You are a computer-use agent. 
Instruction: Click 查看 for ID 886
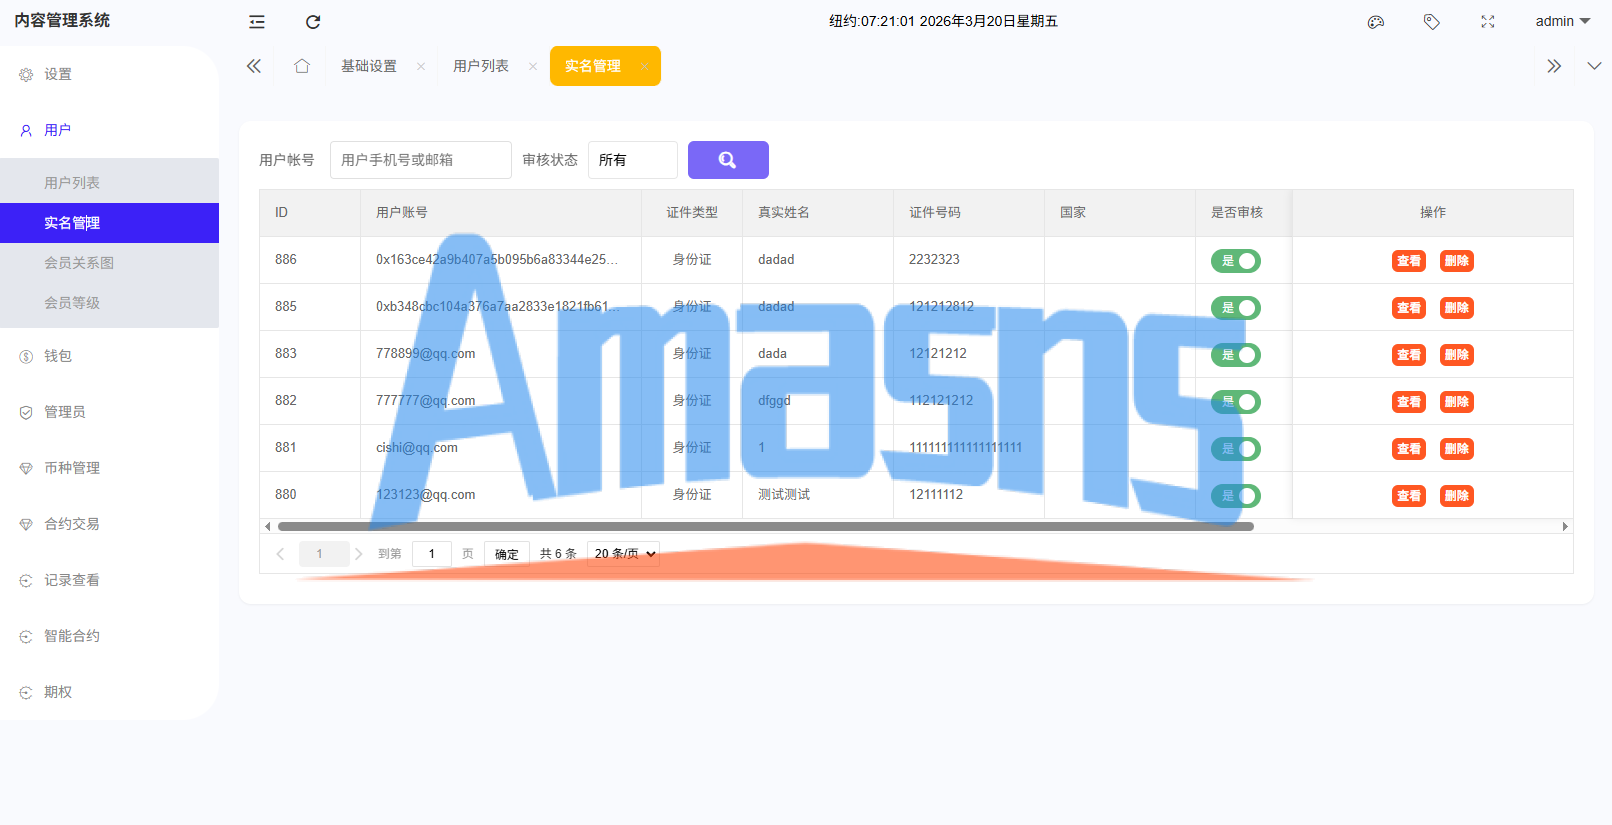1409,261
